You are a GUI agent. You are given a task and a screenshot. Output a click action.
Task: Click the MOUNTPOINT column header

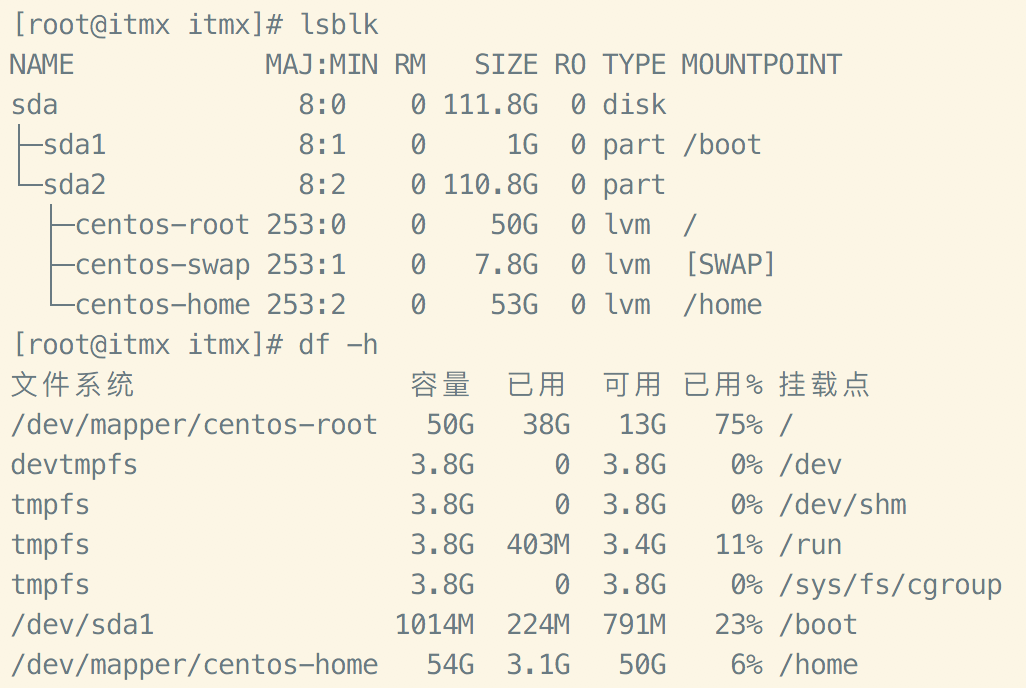click(761, 65)
